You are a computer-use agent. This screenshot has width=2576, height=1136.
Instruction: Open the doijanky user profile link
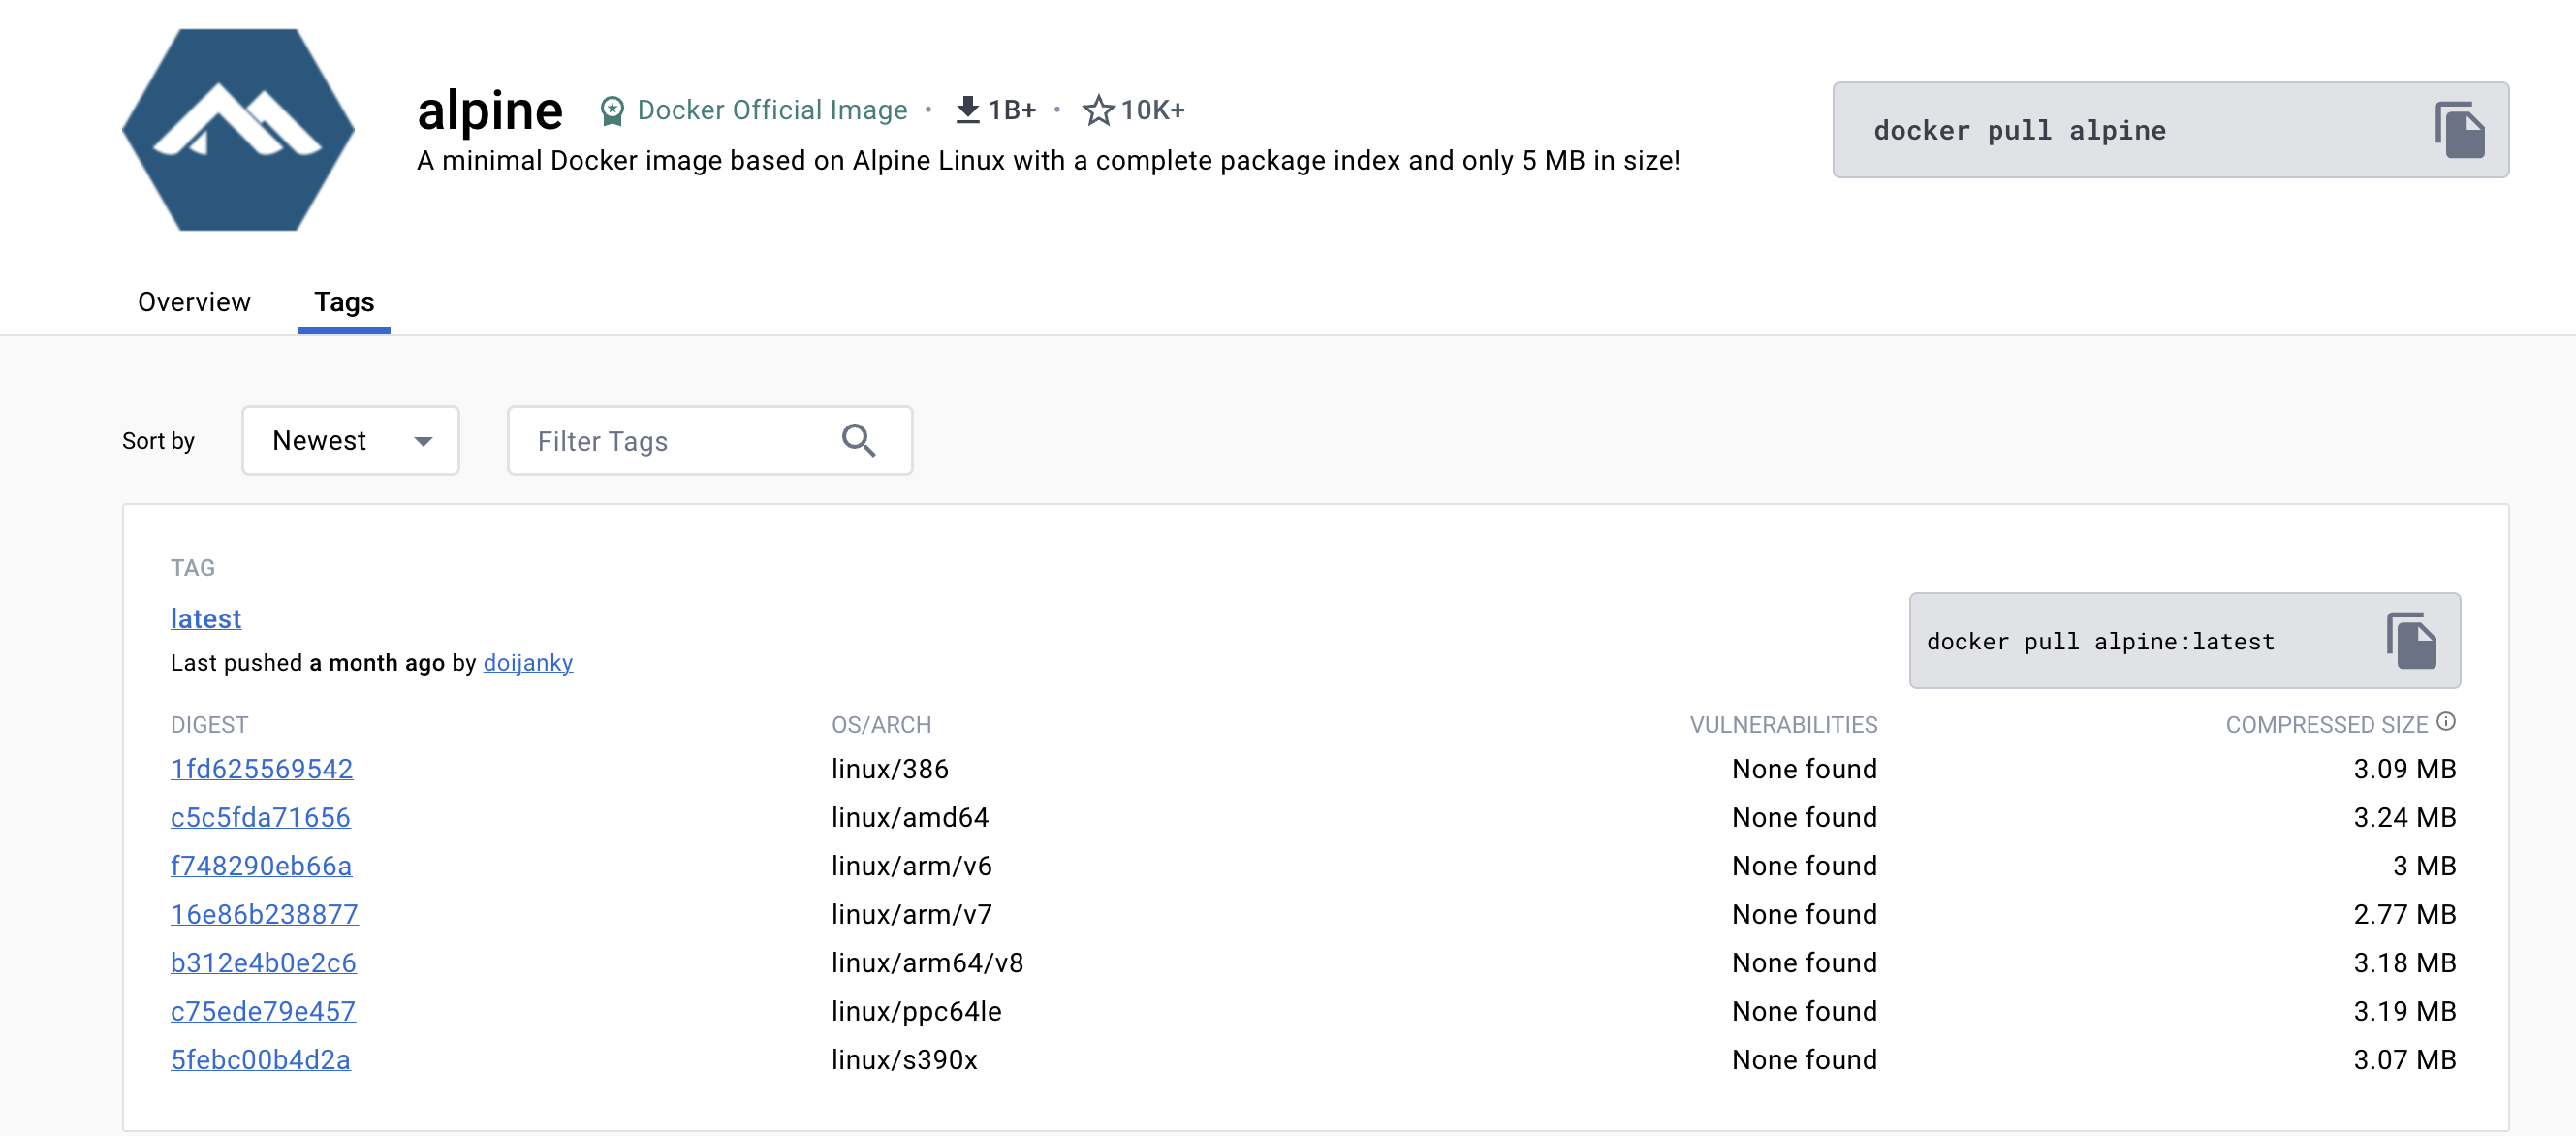click(x=528, y=663)
